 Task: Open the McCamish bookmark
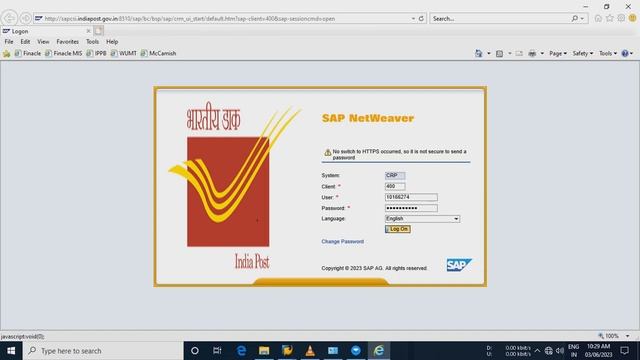point(158,53)
